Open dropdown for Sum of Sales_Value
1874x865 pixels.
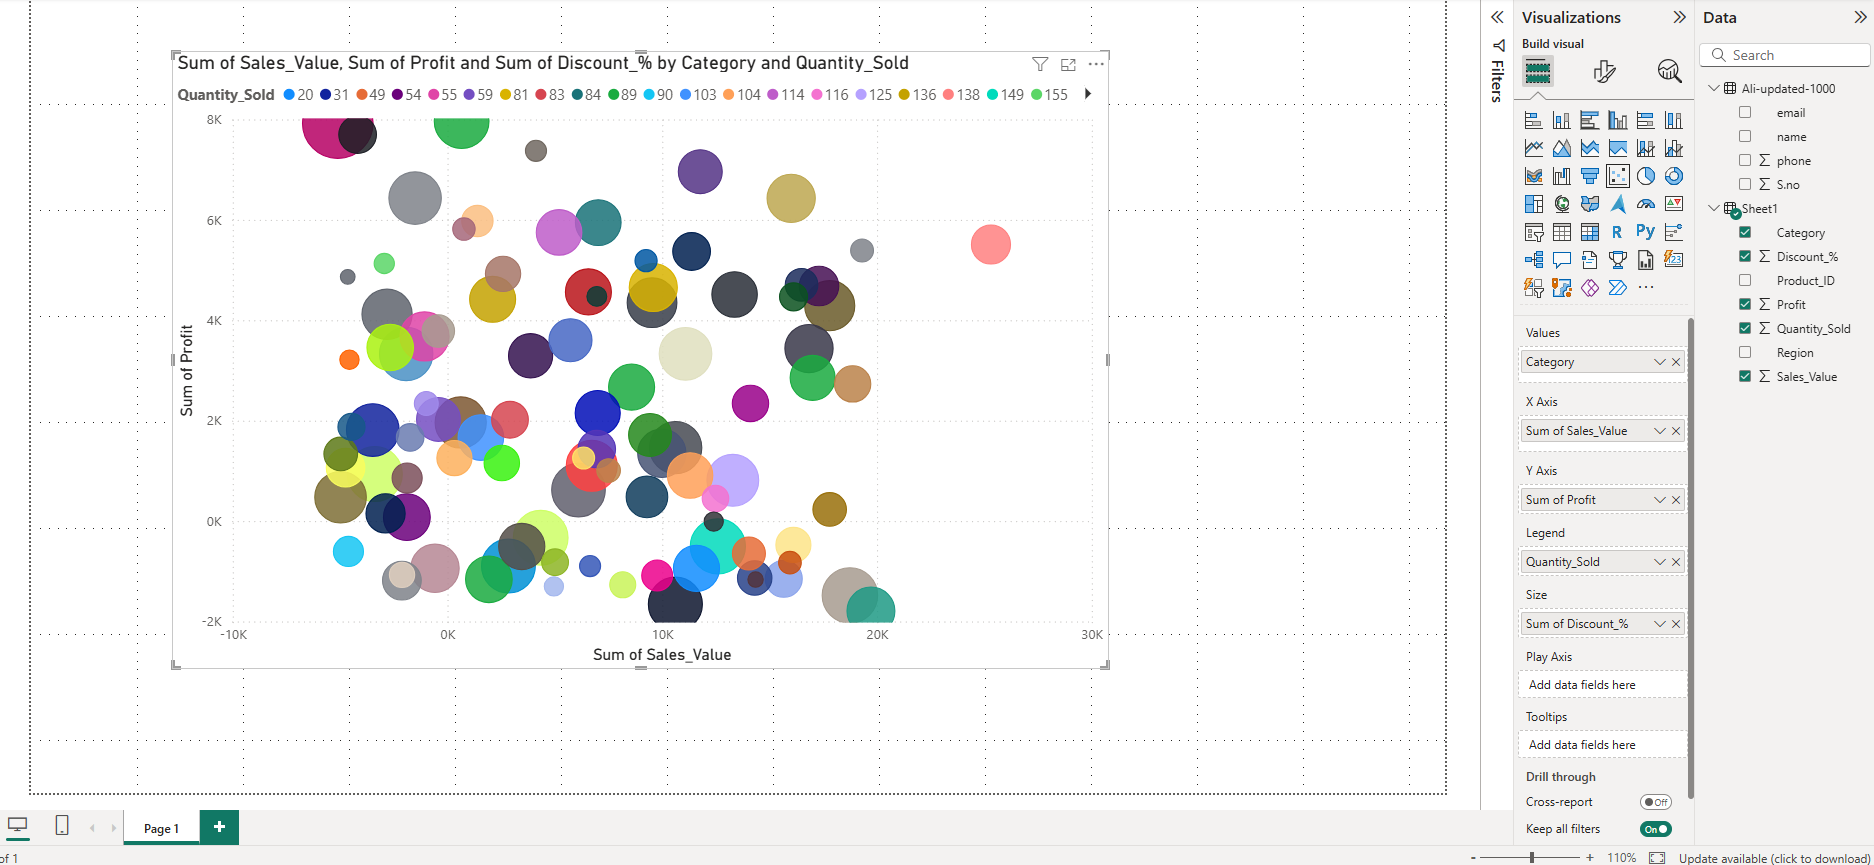(x=1659, y=431)
